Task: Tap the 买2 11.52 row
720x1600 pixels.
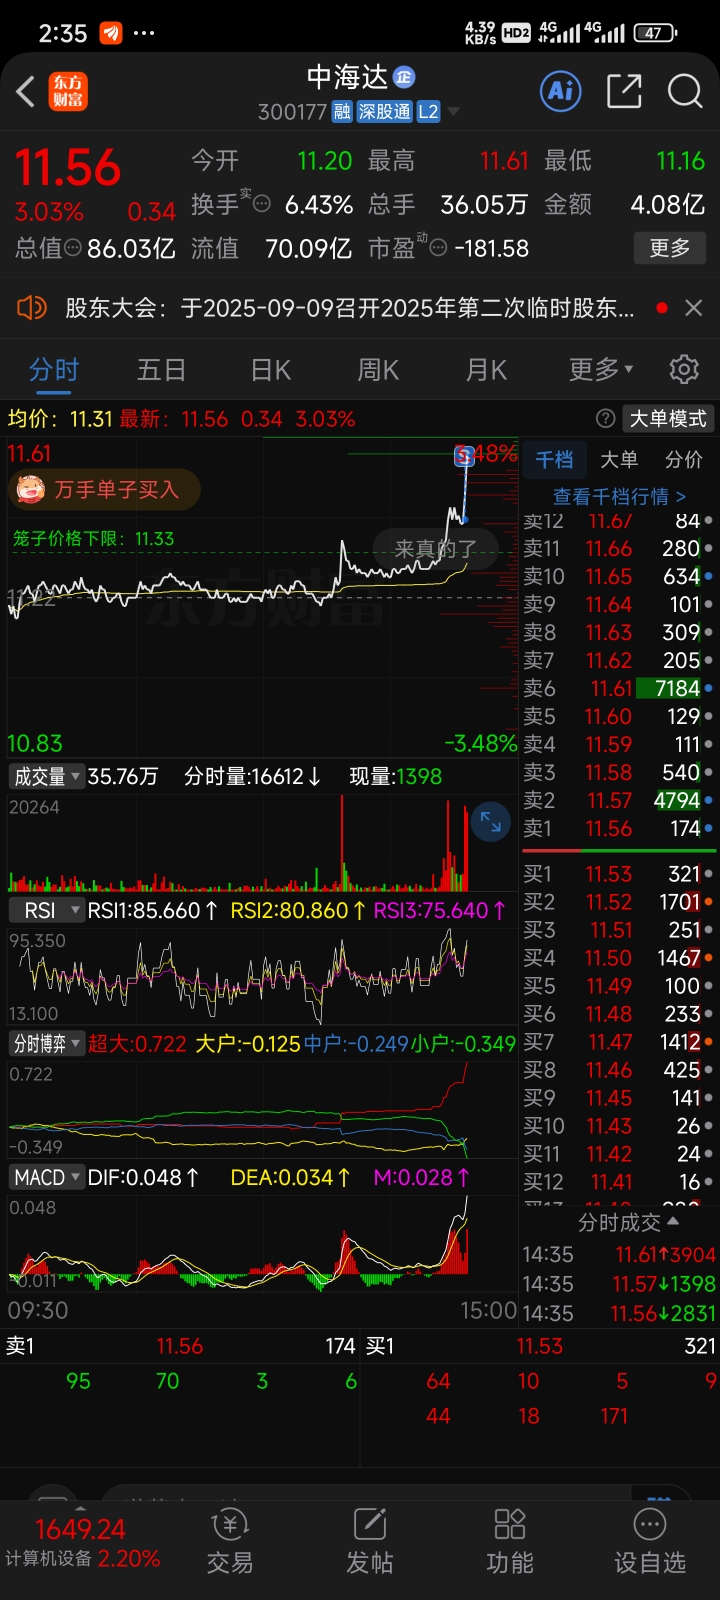Action: pyautogui.click(x=619, y=901)
